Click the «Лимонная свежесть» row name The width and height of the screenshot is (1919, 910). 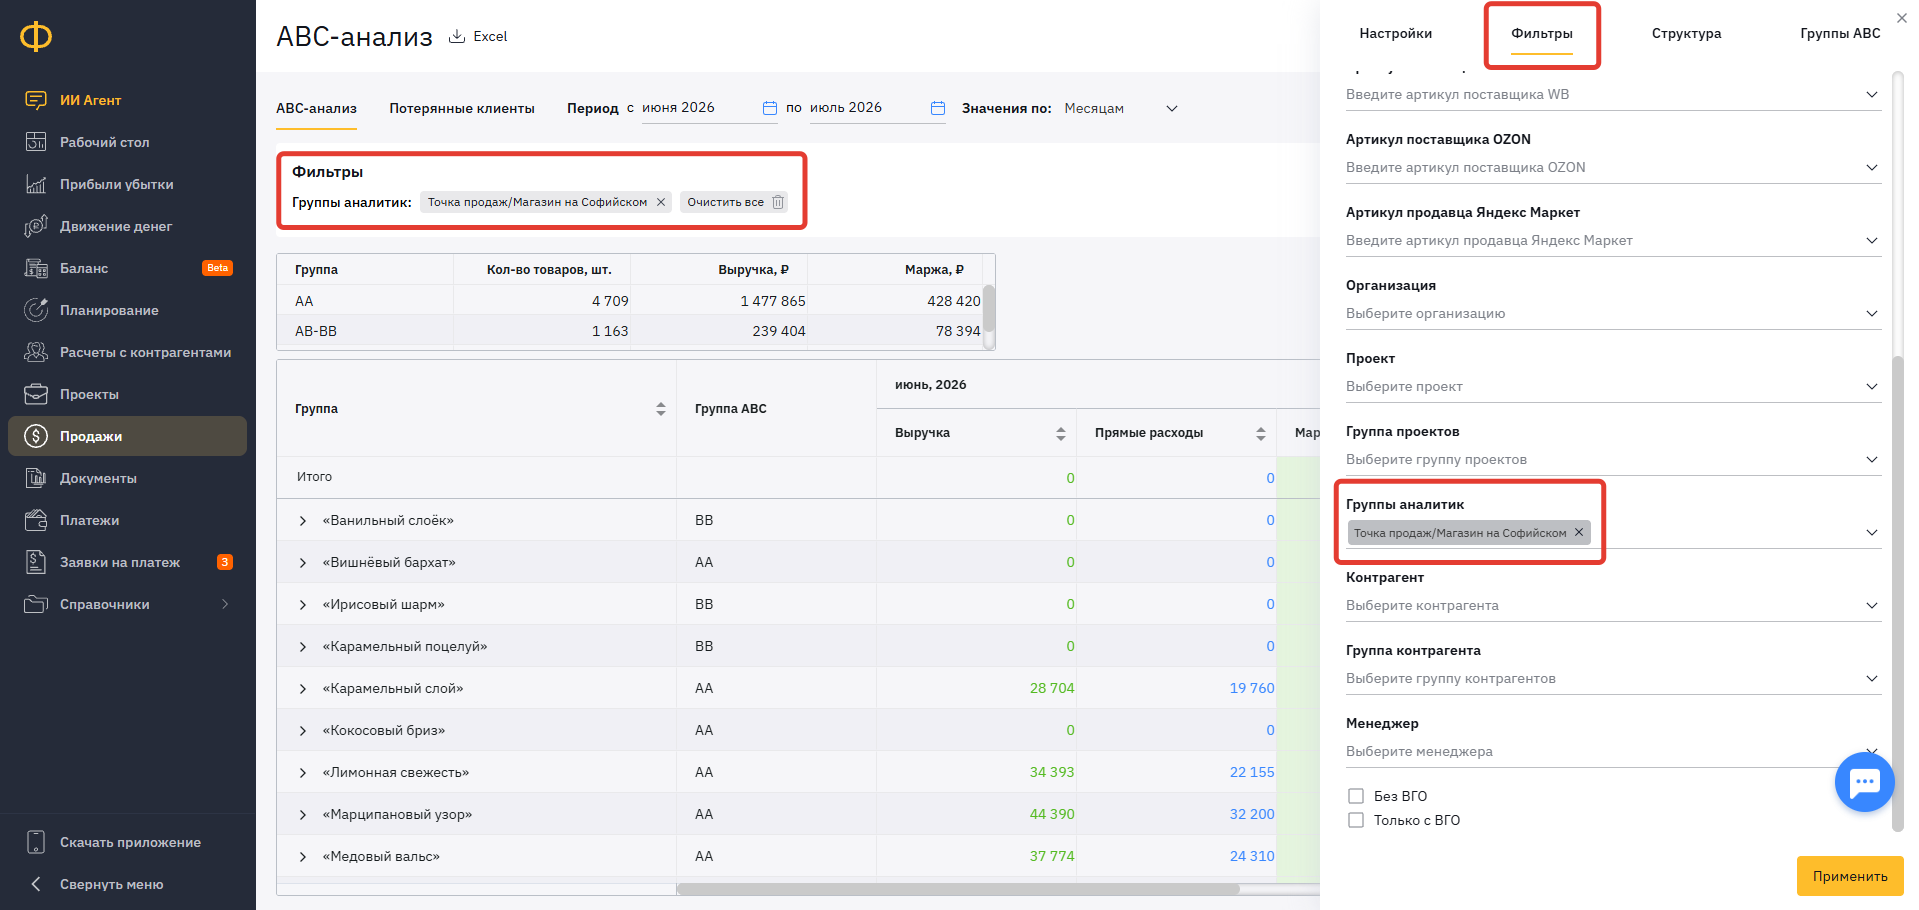click(x=396, y=773)
